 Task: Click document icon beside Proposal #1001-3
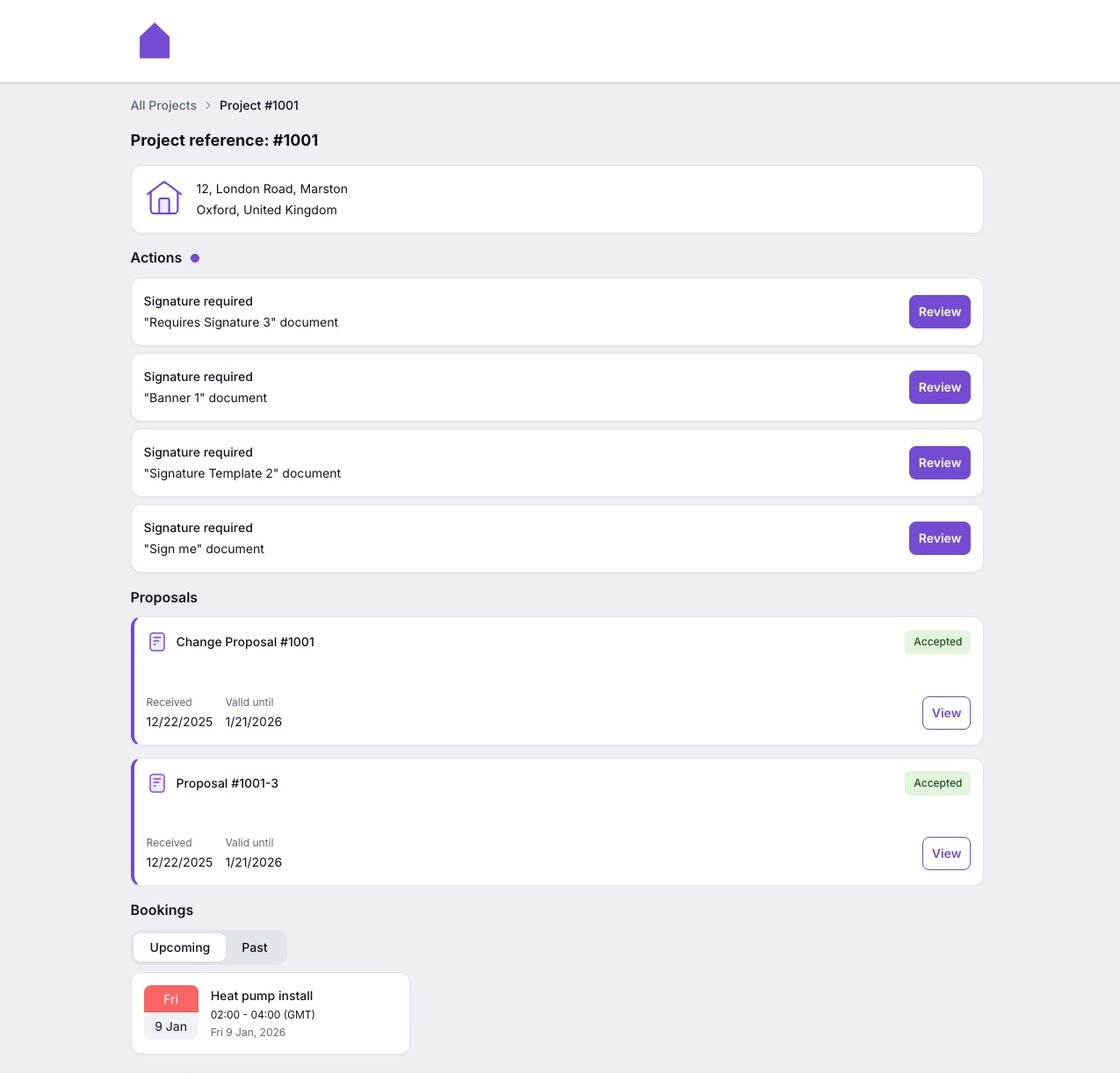[x=157, y=783]
